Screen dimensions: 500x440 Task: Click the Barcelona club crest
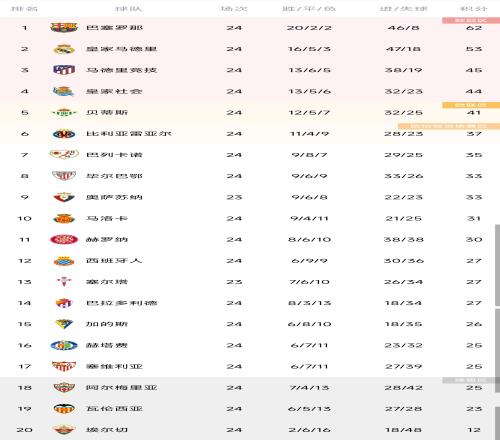(64, 27)
